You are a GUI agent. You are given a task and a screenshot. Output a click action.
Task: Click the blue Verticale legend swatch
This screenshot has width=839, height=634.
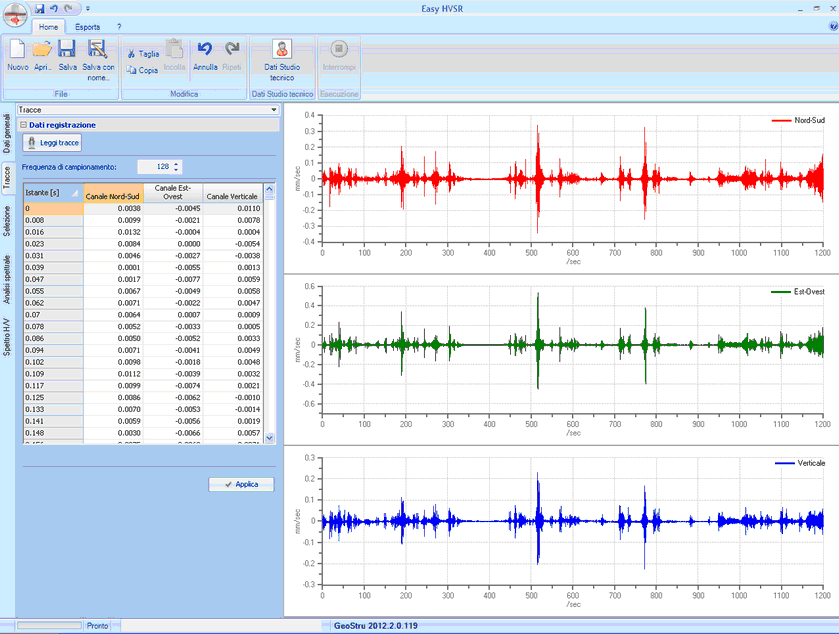coord(784,463)
